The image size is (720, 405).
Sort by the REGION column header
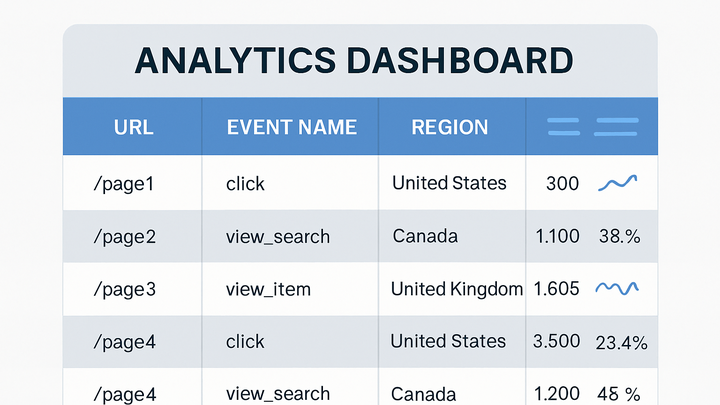point(450,127)
